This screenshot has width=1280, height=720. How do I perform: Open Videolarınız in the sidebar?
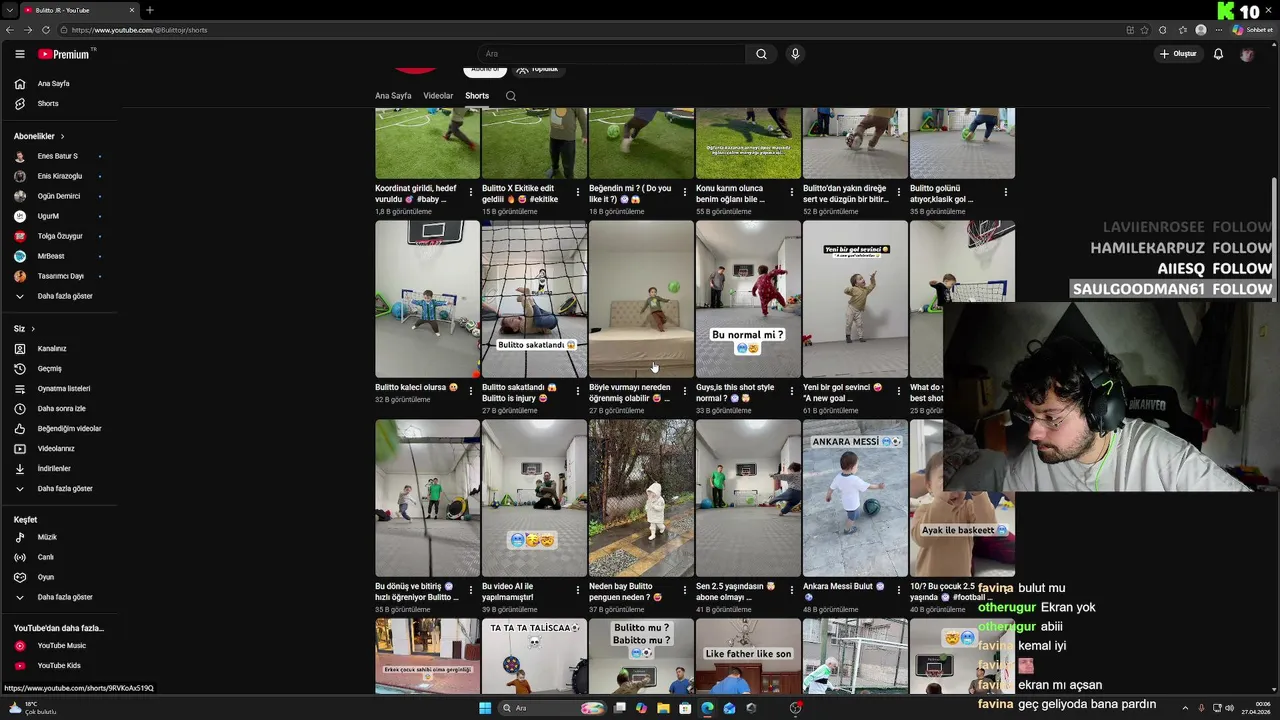click(x=58, y=449)
